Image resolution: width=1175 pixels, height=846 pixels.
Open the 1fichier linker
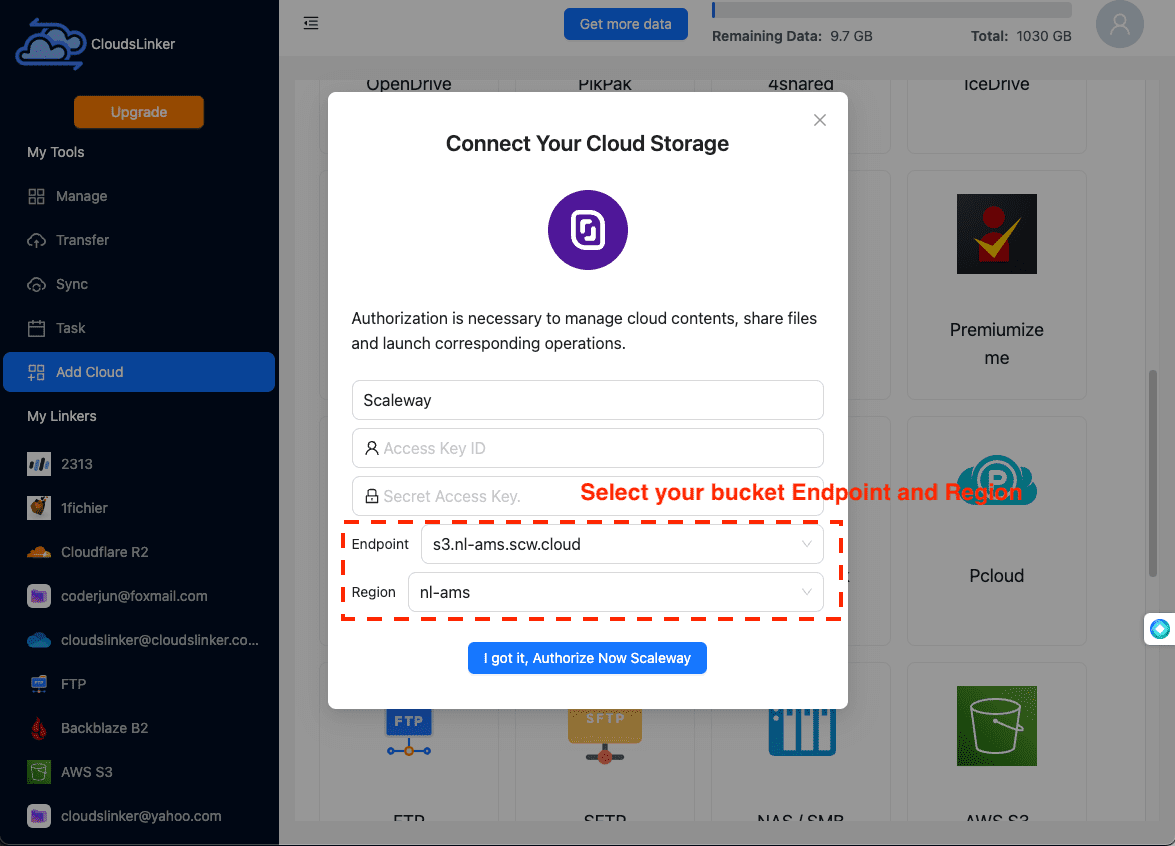[139, 508]
